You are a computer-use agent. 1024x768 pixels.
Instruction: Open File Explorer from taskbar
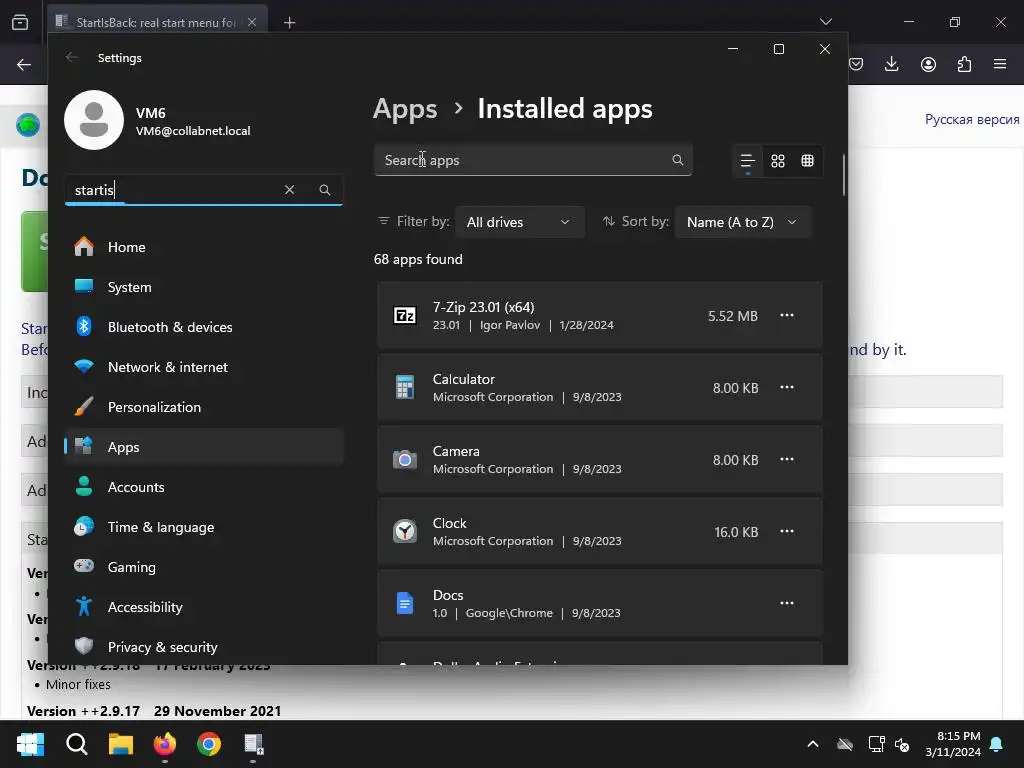click(121, 744)
